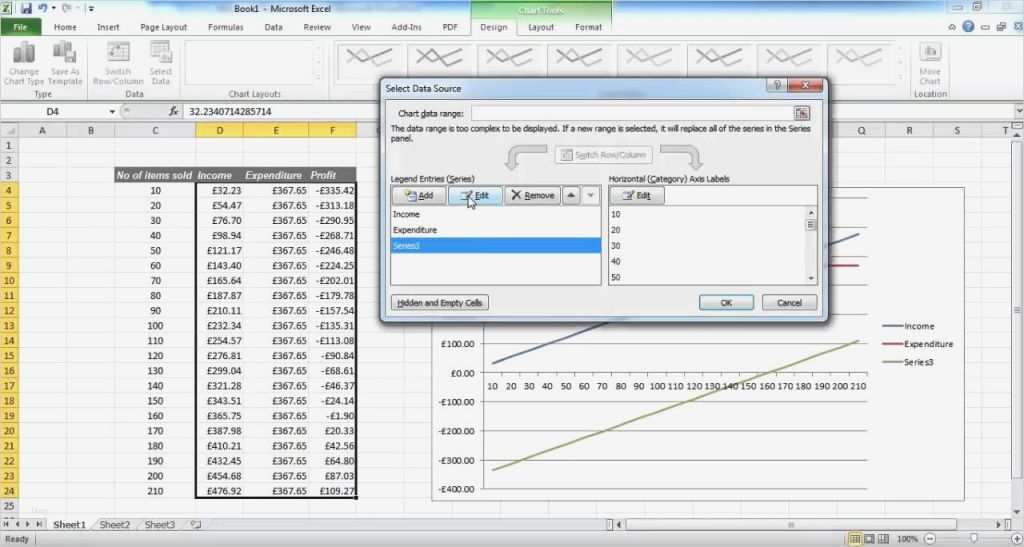This screenshot has width=1024, height=547.
Task: Click the Add series button
Action: coord(419,195)
